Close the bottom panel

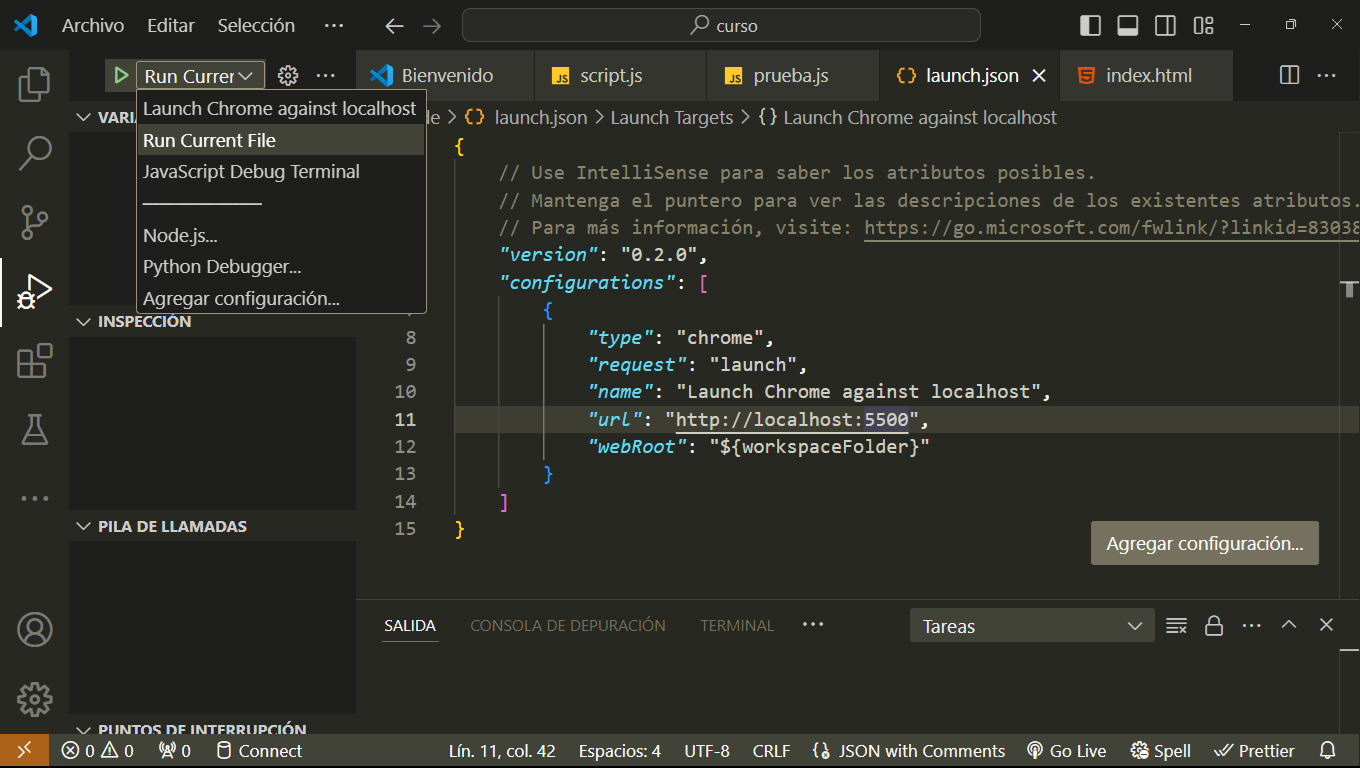pos(1326,625)
